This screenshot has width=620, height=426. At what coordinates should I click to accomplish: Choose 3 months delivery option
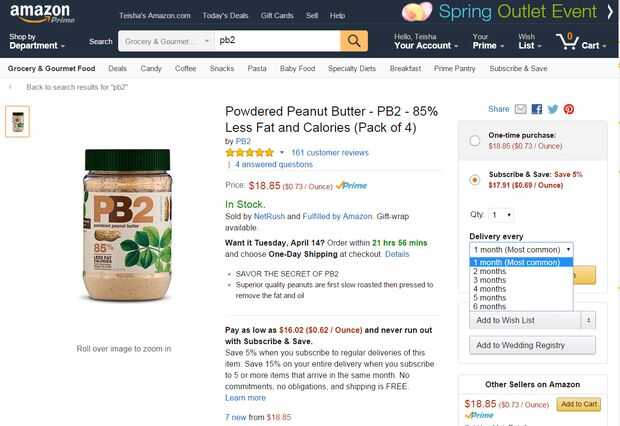tap(490, 280)
